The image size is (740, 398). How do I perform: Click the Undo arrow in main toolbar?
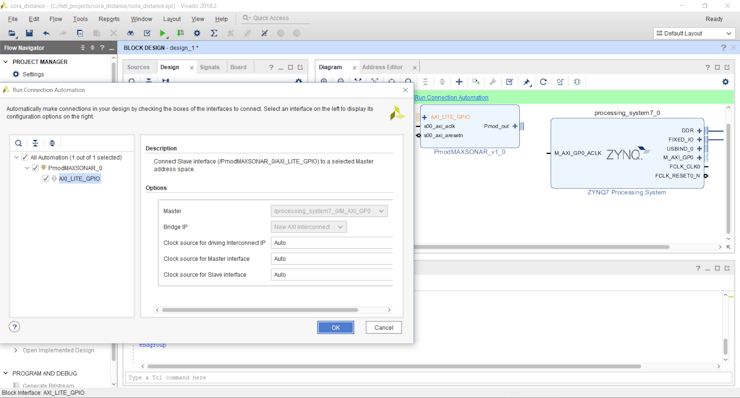point(46,33)
